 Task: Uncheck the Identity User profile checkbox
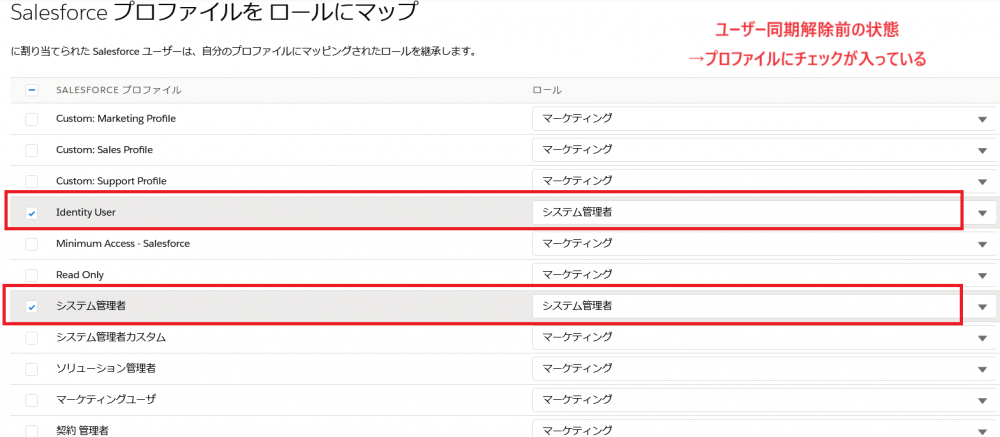31,213
